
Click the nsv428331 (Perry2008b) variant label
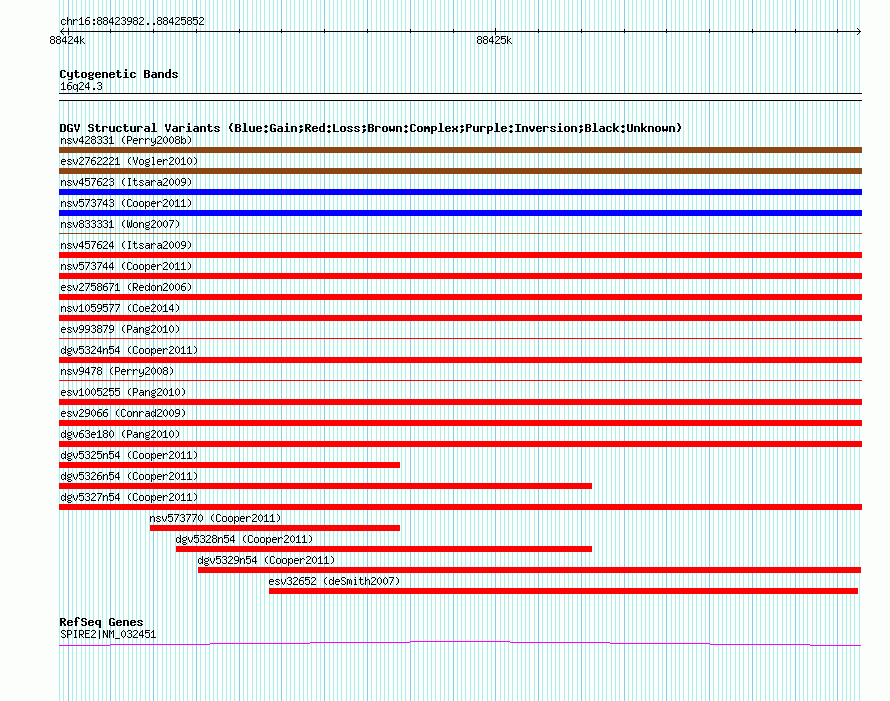coord(126,140)
